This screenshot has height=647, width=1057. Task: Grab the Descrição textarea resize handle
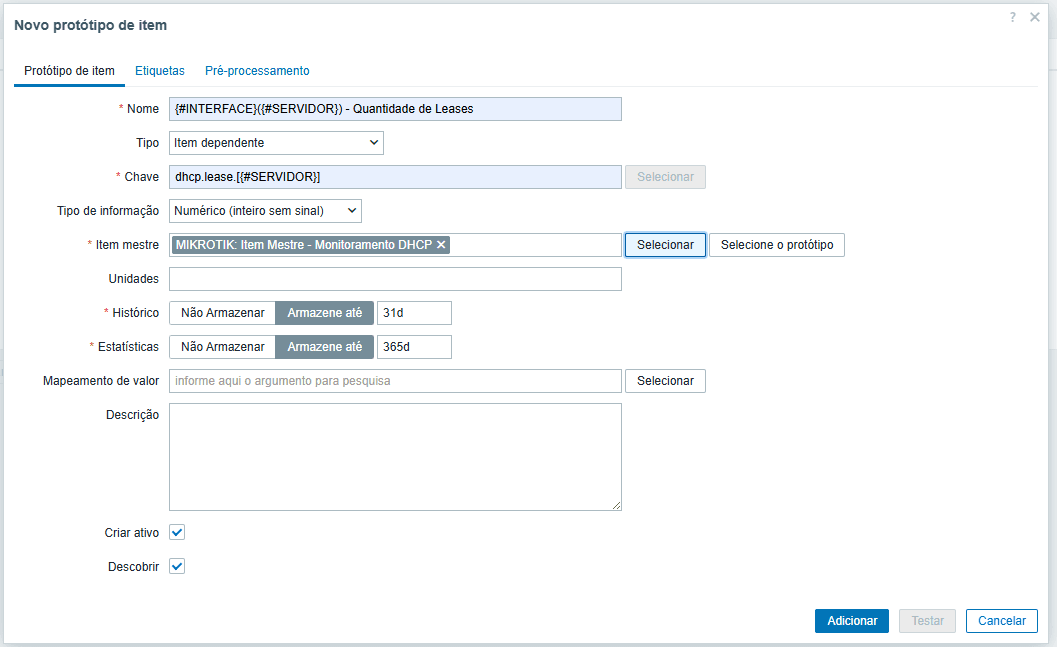(x=617, y=505)
